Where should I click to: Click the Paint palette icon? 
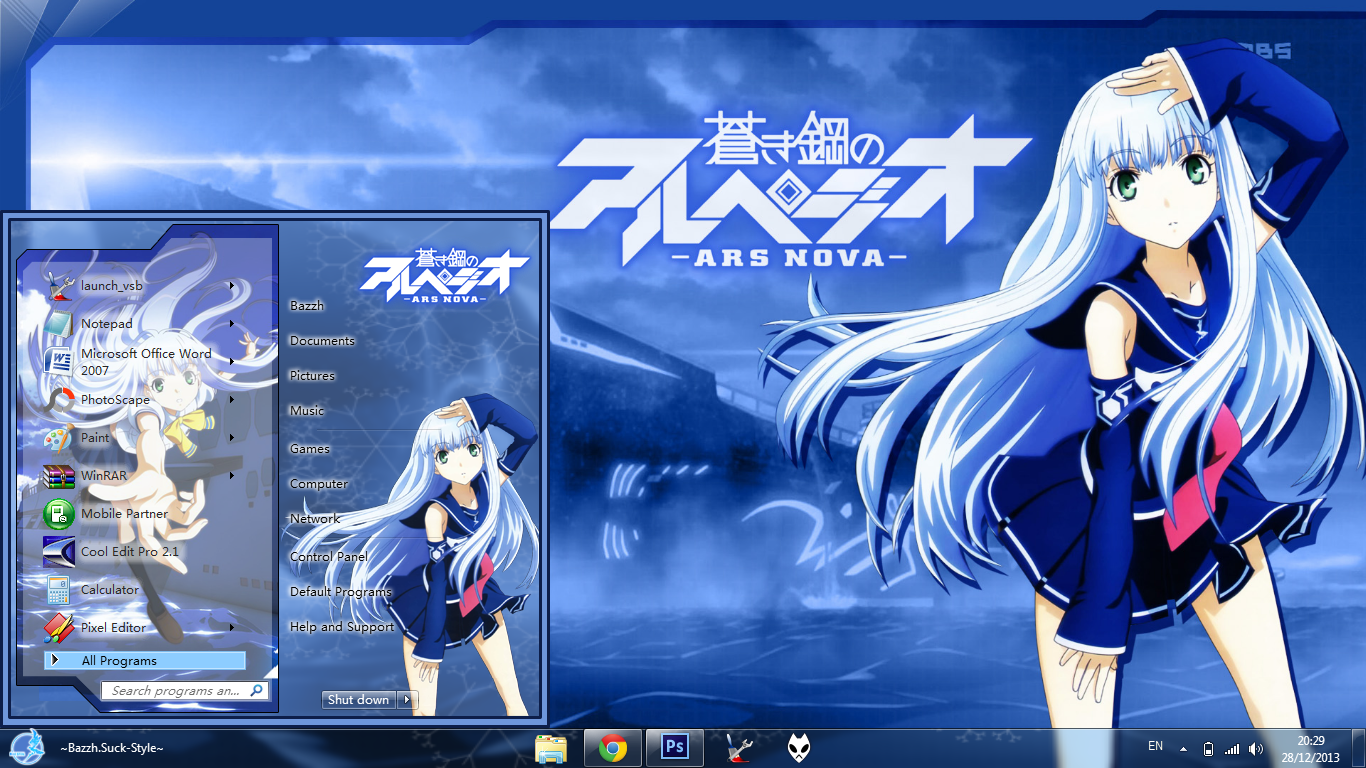[x=59, y=438]
